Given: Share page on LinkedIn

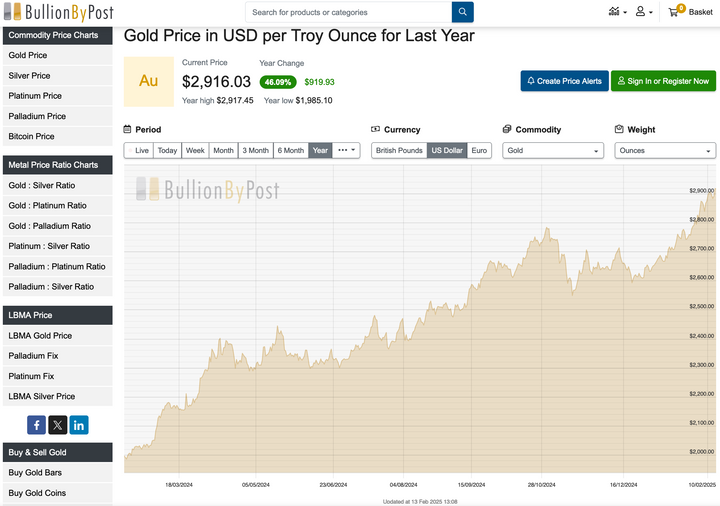Looking at the screenshot, I should click(79, 425).
